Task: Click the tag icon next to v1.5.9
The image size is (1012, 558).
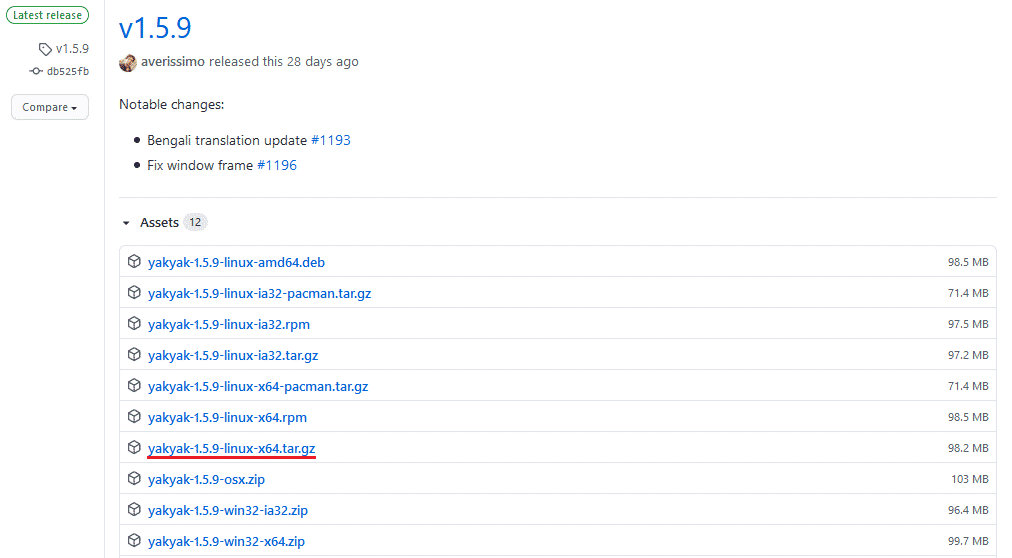Action: 45,49
